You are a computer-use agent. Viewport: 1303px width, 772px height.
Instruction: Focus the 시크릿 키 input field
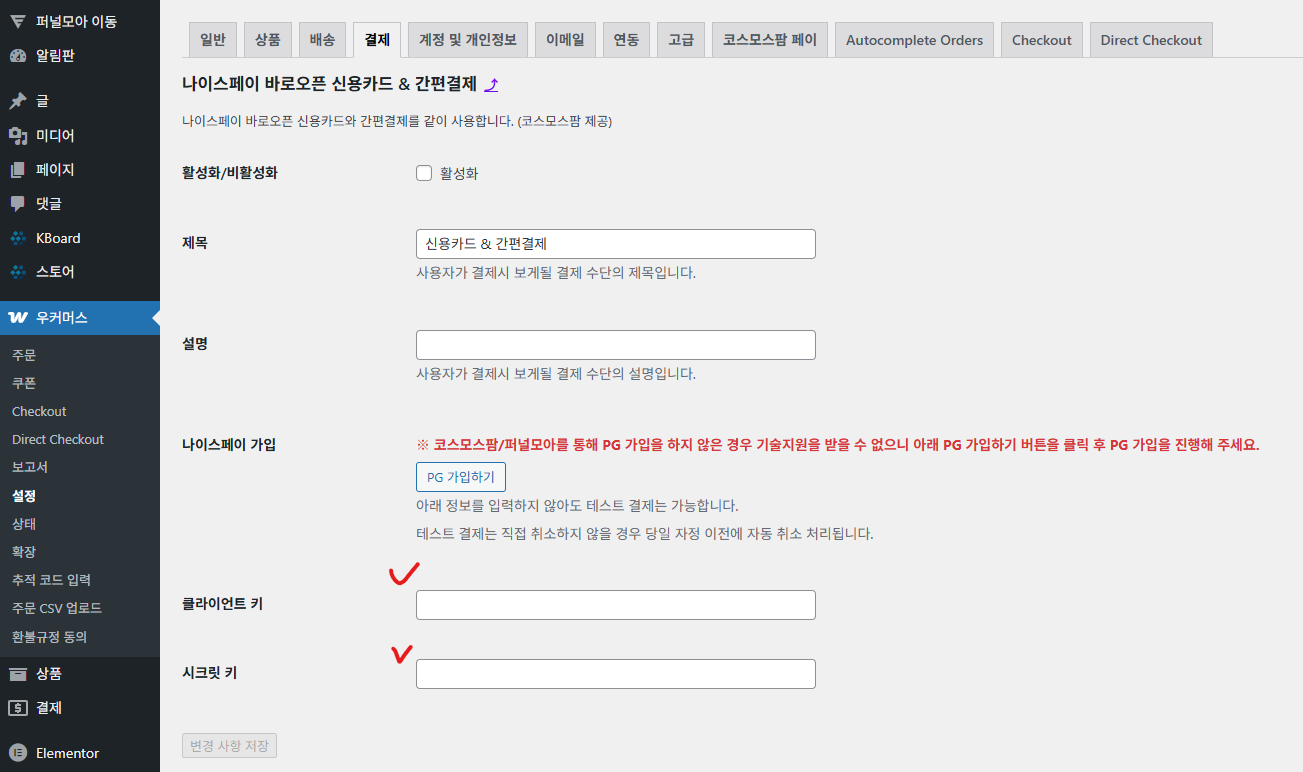616,674
